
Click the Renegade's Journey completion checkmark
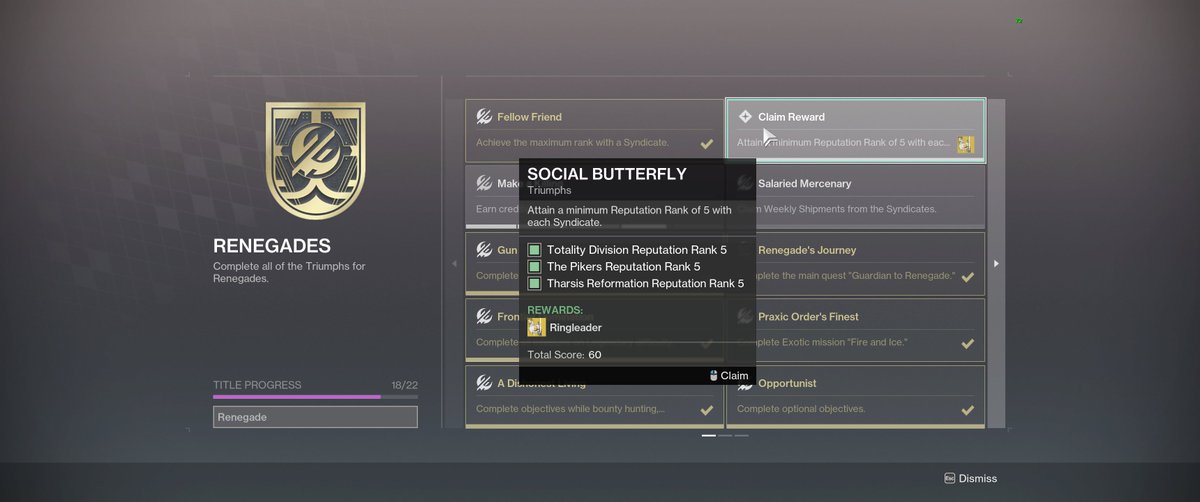967,277
